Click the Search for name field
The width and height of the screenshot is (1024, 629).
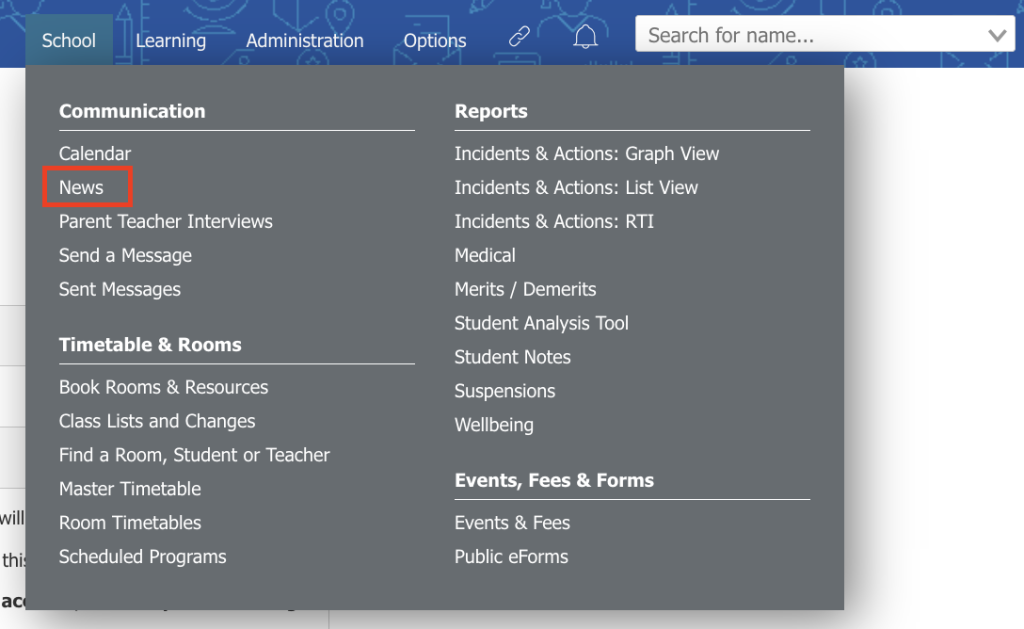(825, 34)
